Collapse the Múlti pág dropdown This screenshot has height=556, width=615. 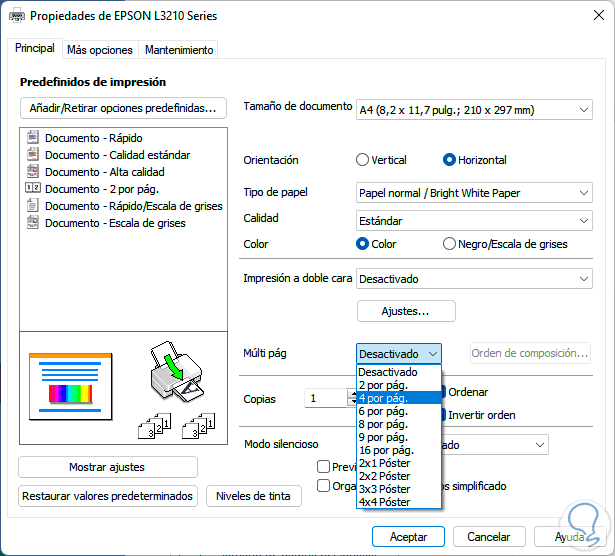pos(399,354)
